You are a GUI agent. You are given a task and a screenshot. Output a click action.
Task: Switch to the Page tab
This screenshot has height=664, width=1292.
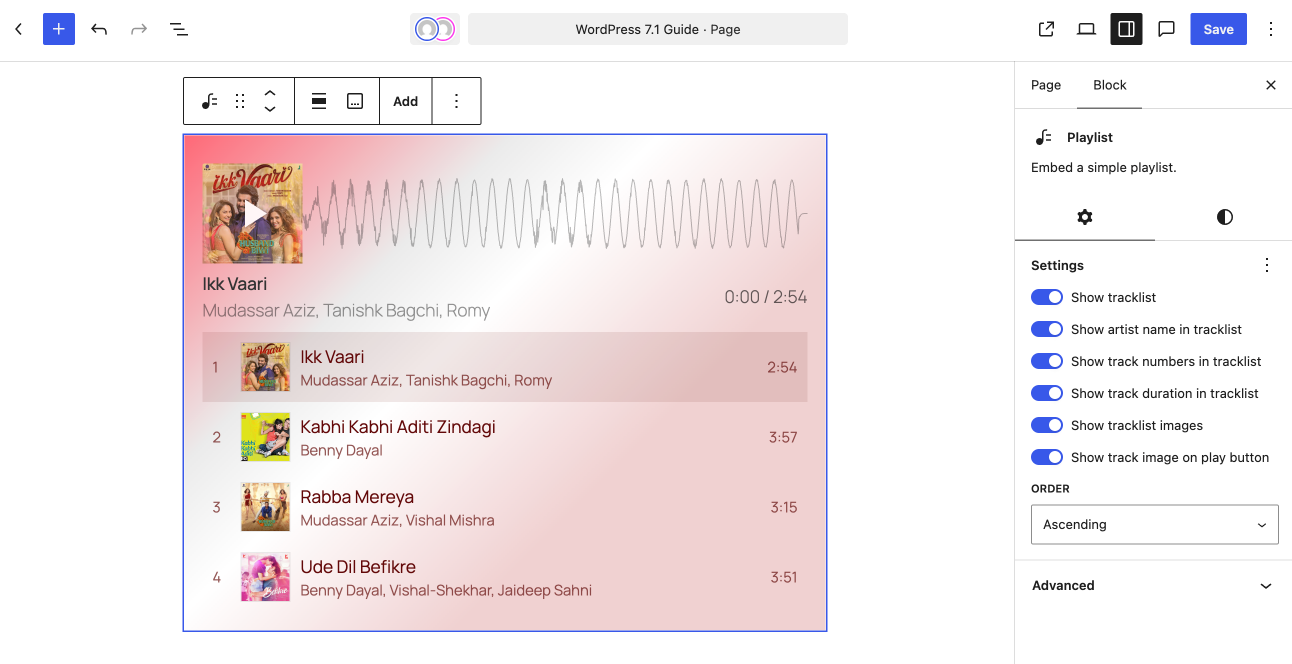pyautogui.click(x=1046, y=85)
